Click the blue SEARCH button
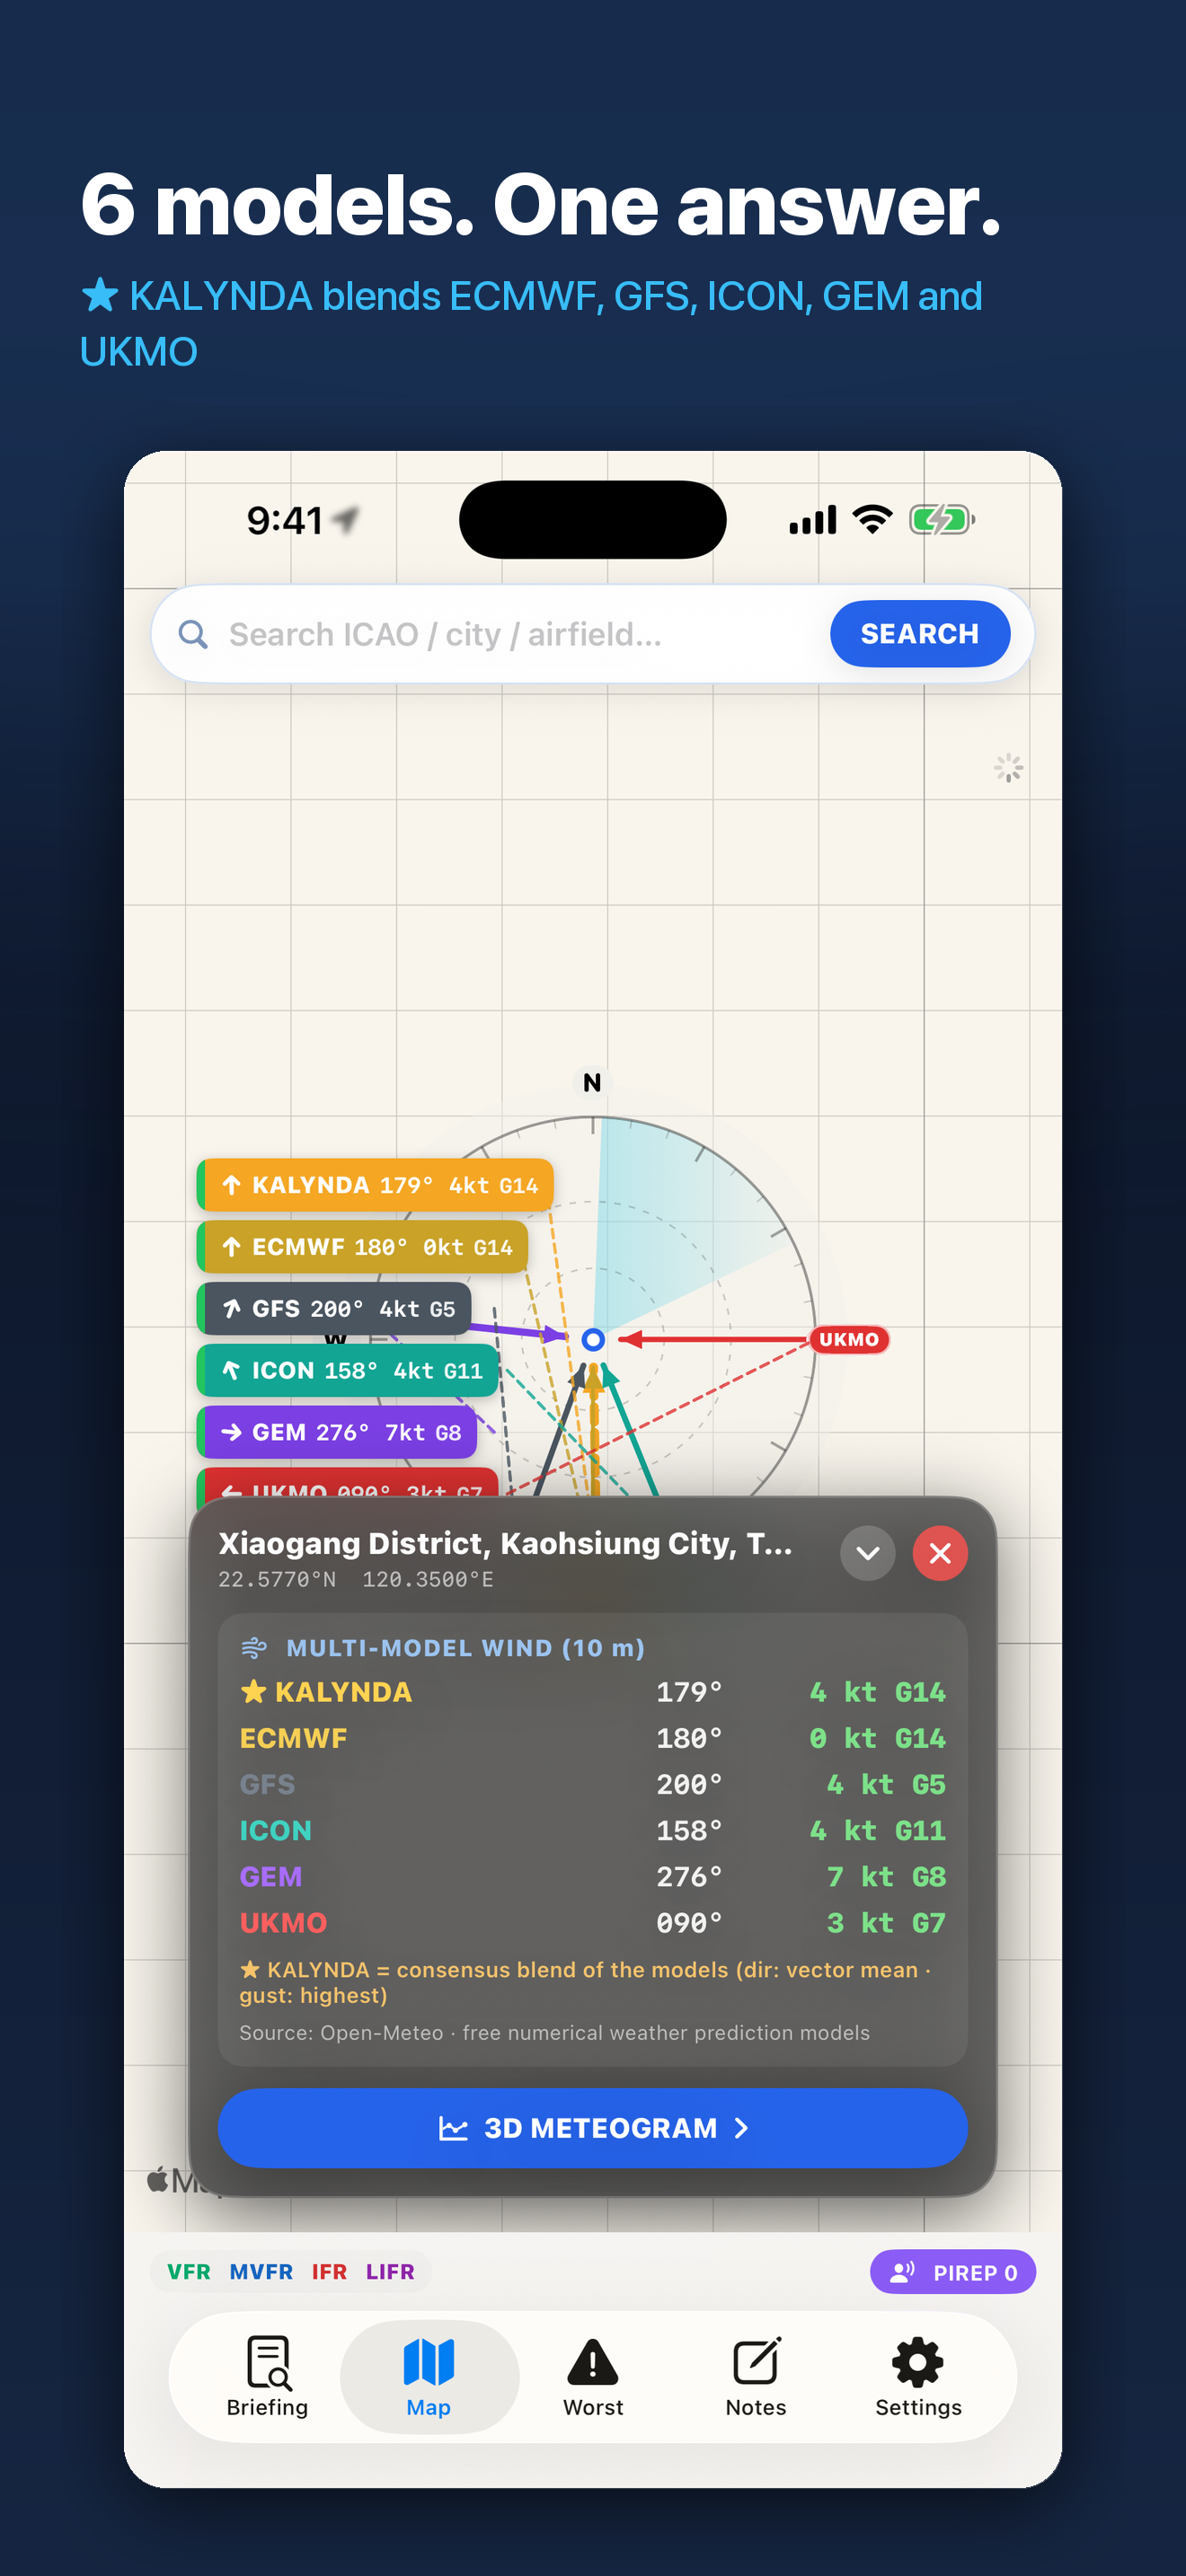 point(919,634)
